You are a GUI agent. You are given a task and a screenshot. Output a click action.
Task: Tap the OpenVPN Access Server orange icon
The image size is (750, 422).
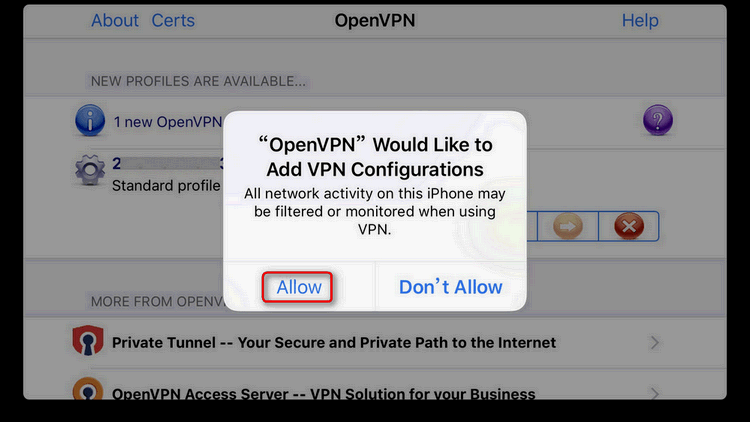pos(88,389)
